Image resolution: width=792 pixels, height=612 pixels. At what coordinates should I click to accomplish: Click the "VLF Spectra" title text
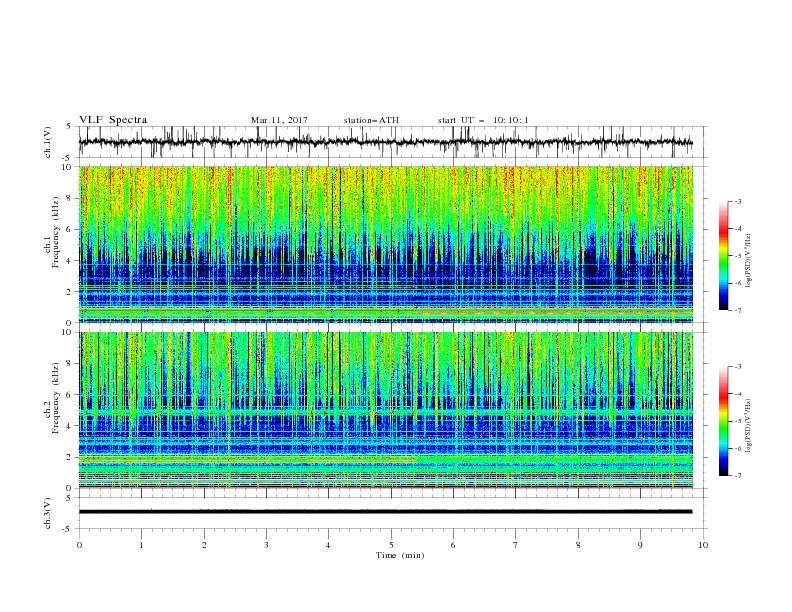click(113, 120)
